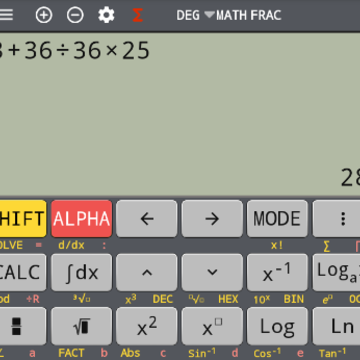Open the three-dot more options key
Screen dimensions: 360x360
pyautogui.click(x=336, y=219)
